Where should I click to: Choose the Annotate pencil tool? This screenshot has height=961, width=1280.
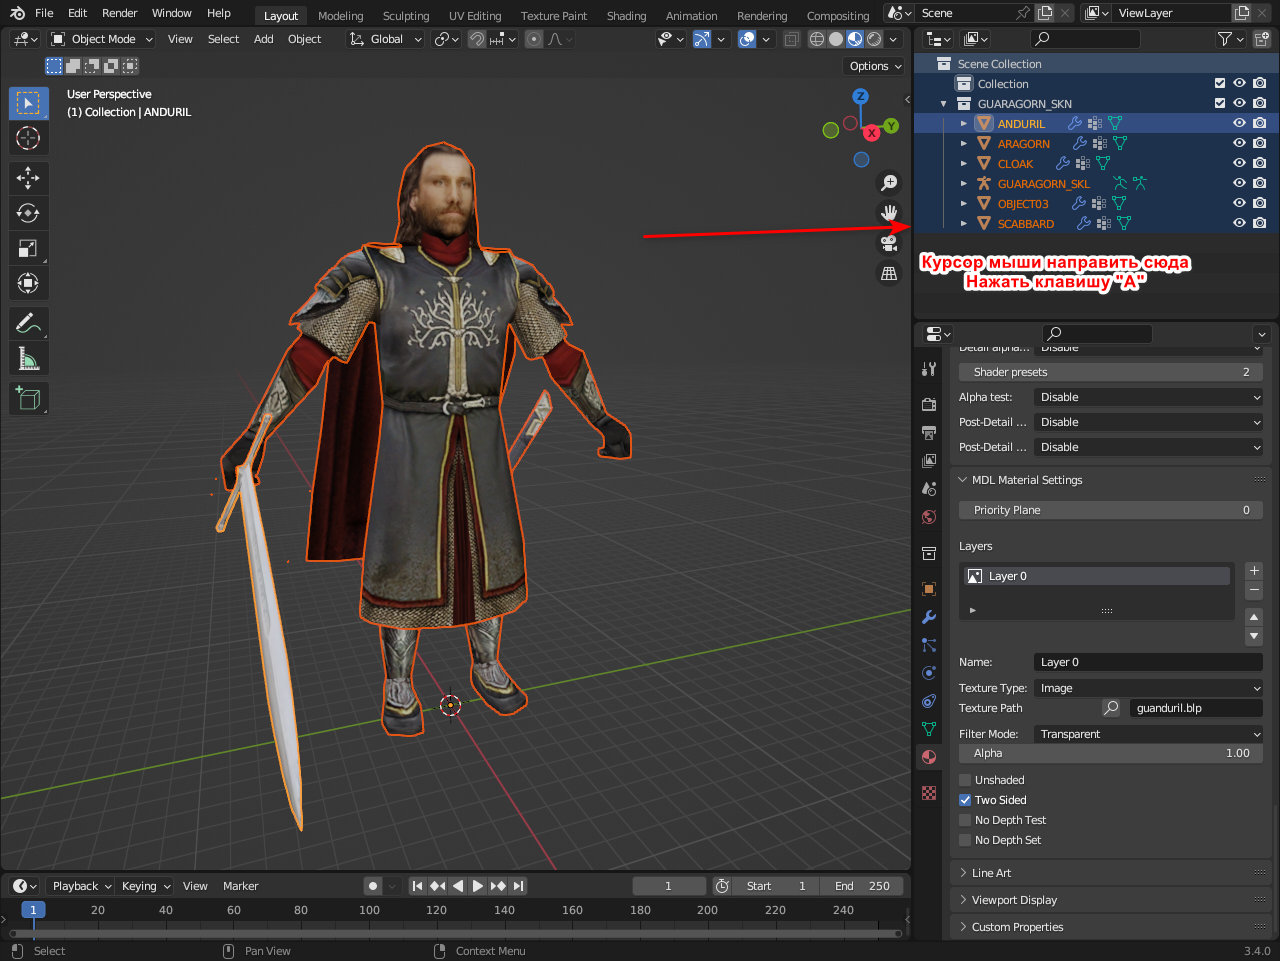click(x=28, y=323)
